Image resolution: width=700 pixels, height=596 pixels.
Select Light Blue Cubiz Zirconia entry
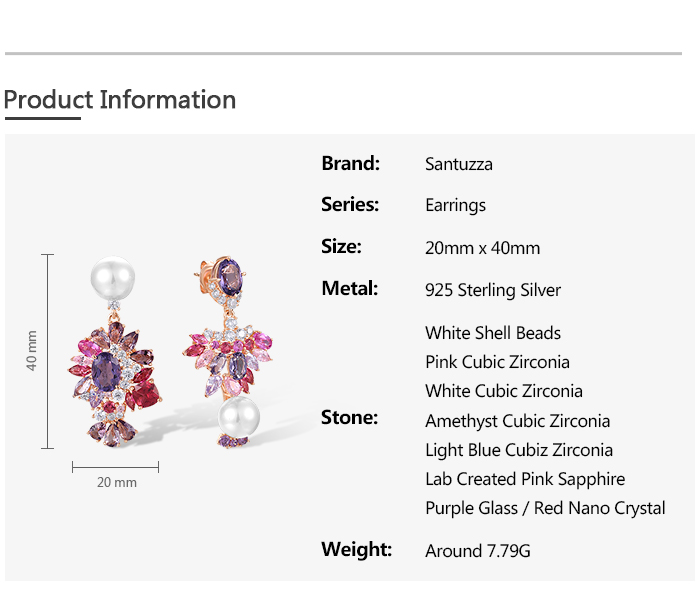[519, 450]
